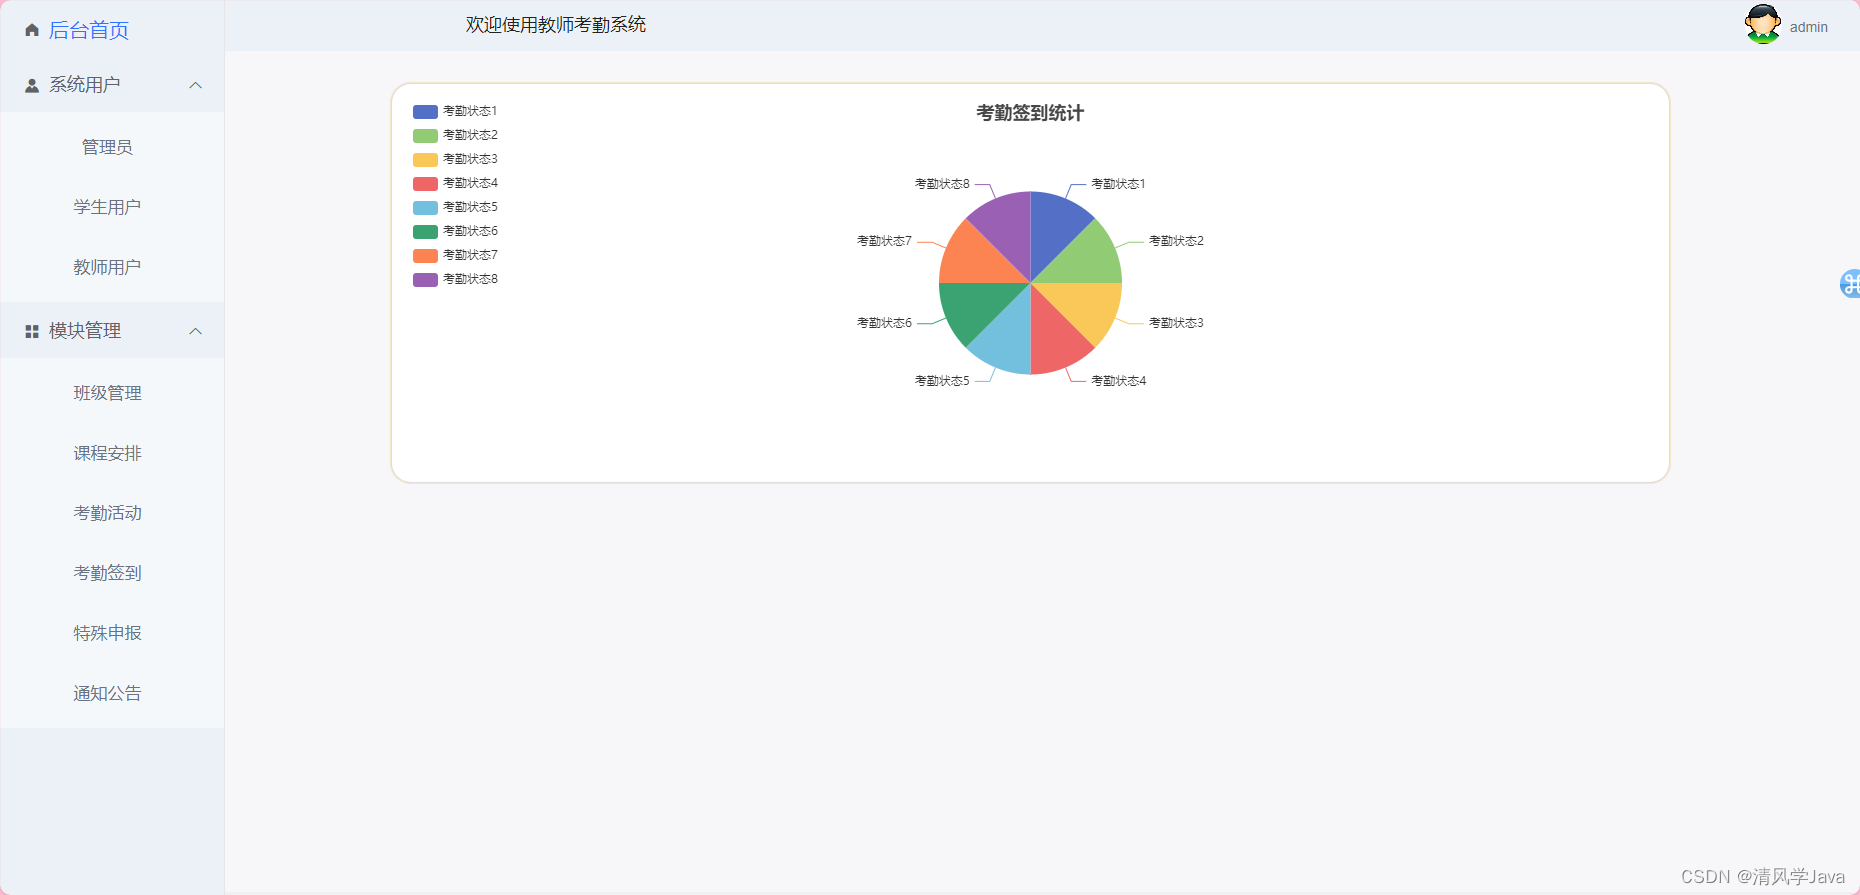Click pie label 考勤状态6 near chart
This screenshot has width=1860, height=895.
tap(884, 323)
